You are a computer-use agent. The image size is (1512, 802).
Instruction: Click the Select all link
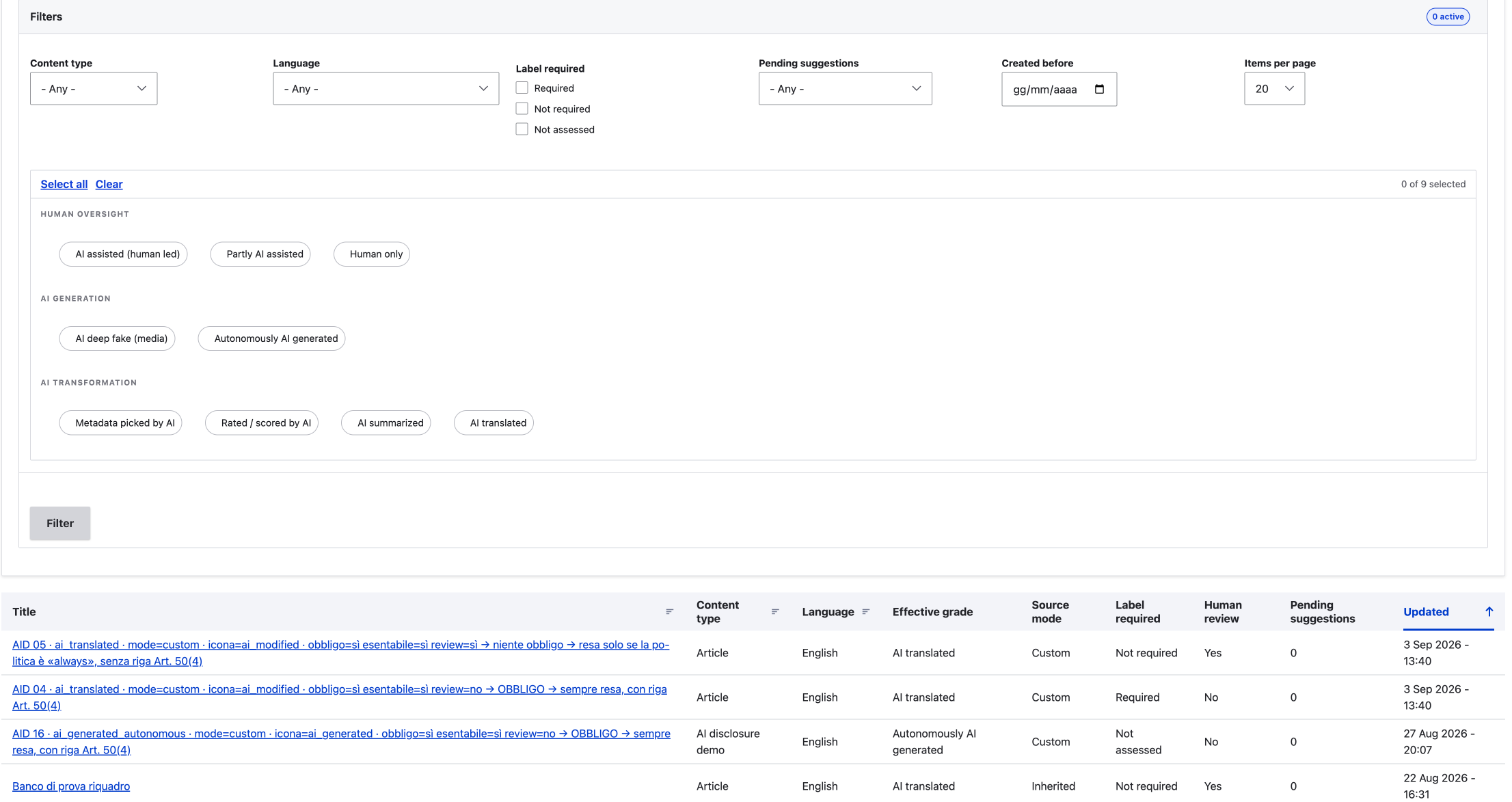point(64,184)
